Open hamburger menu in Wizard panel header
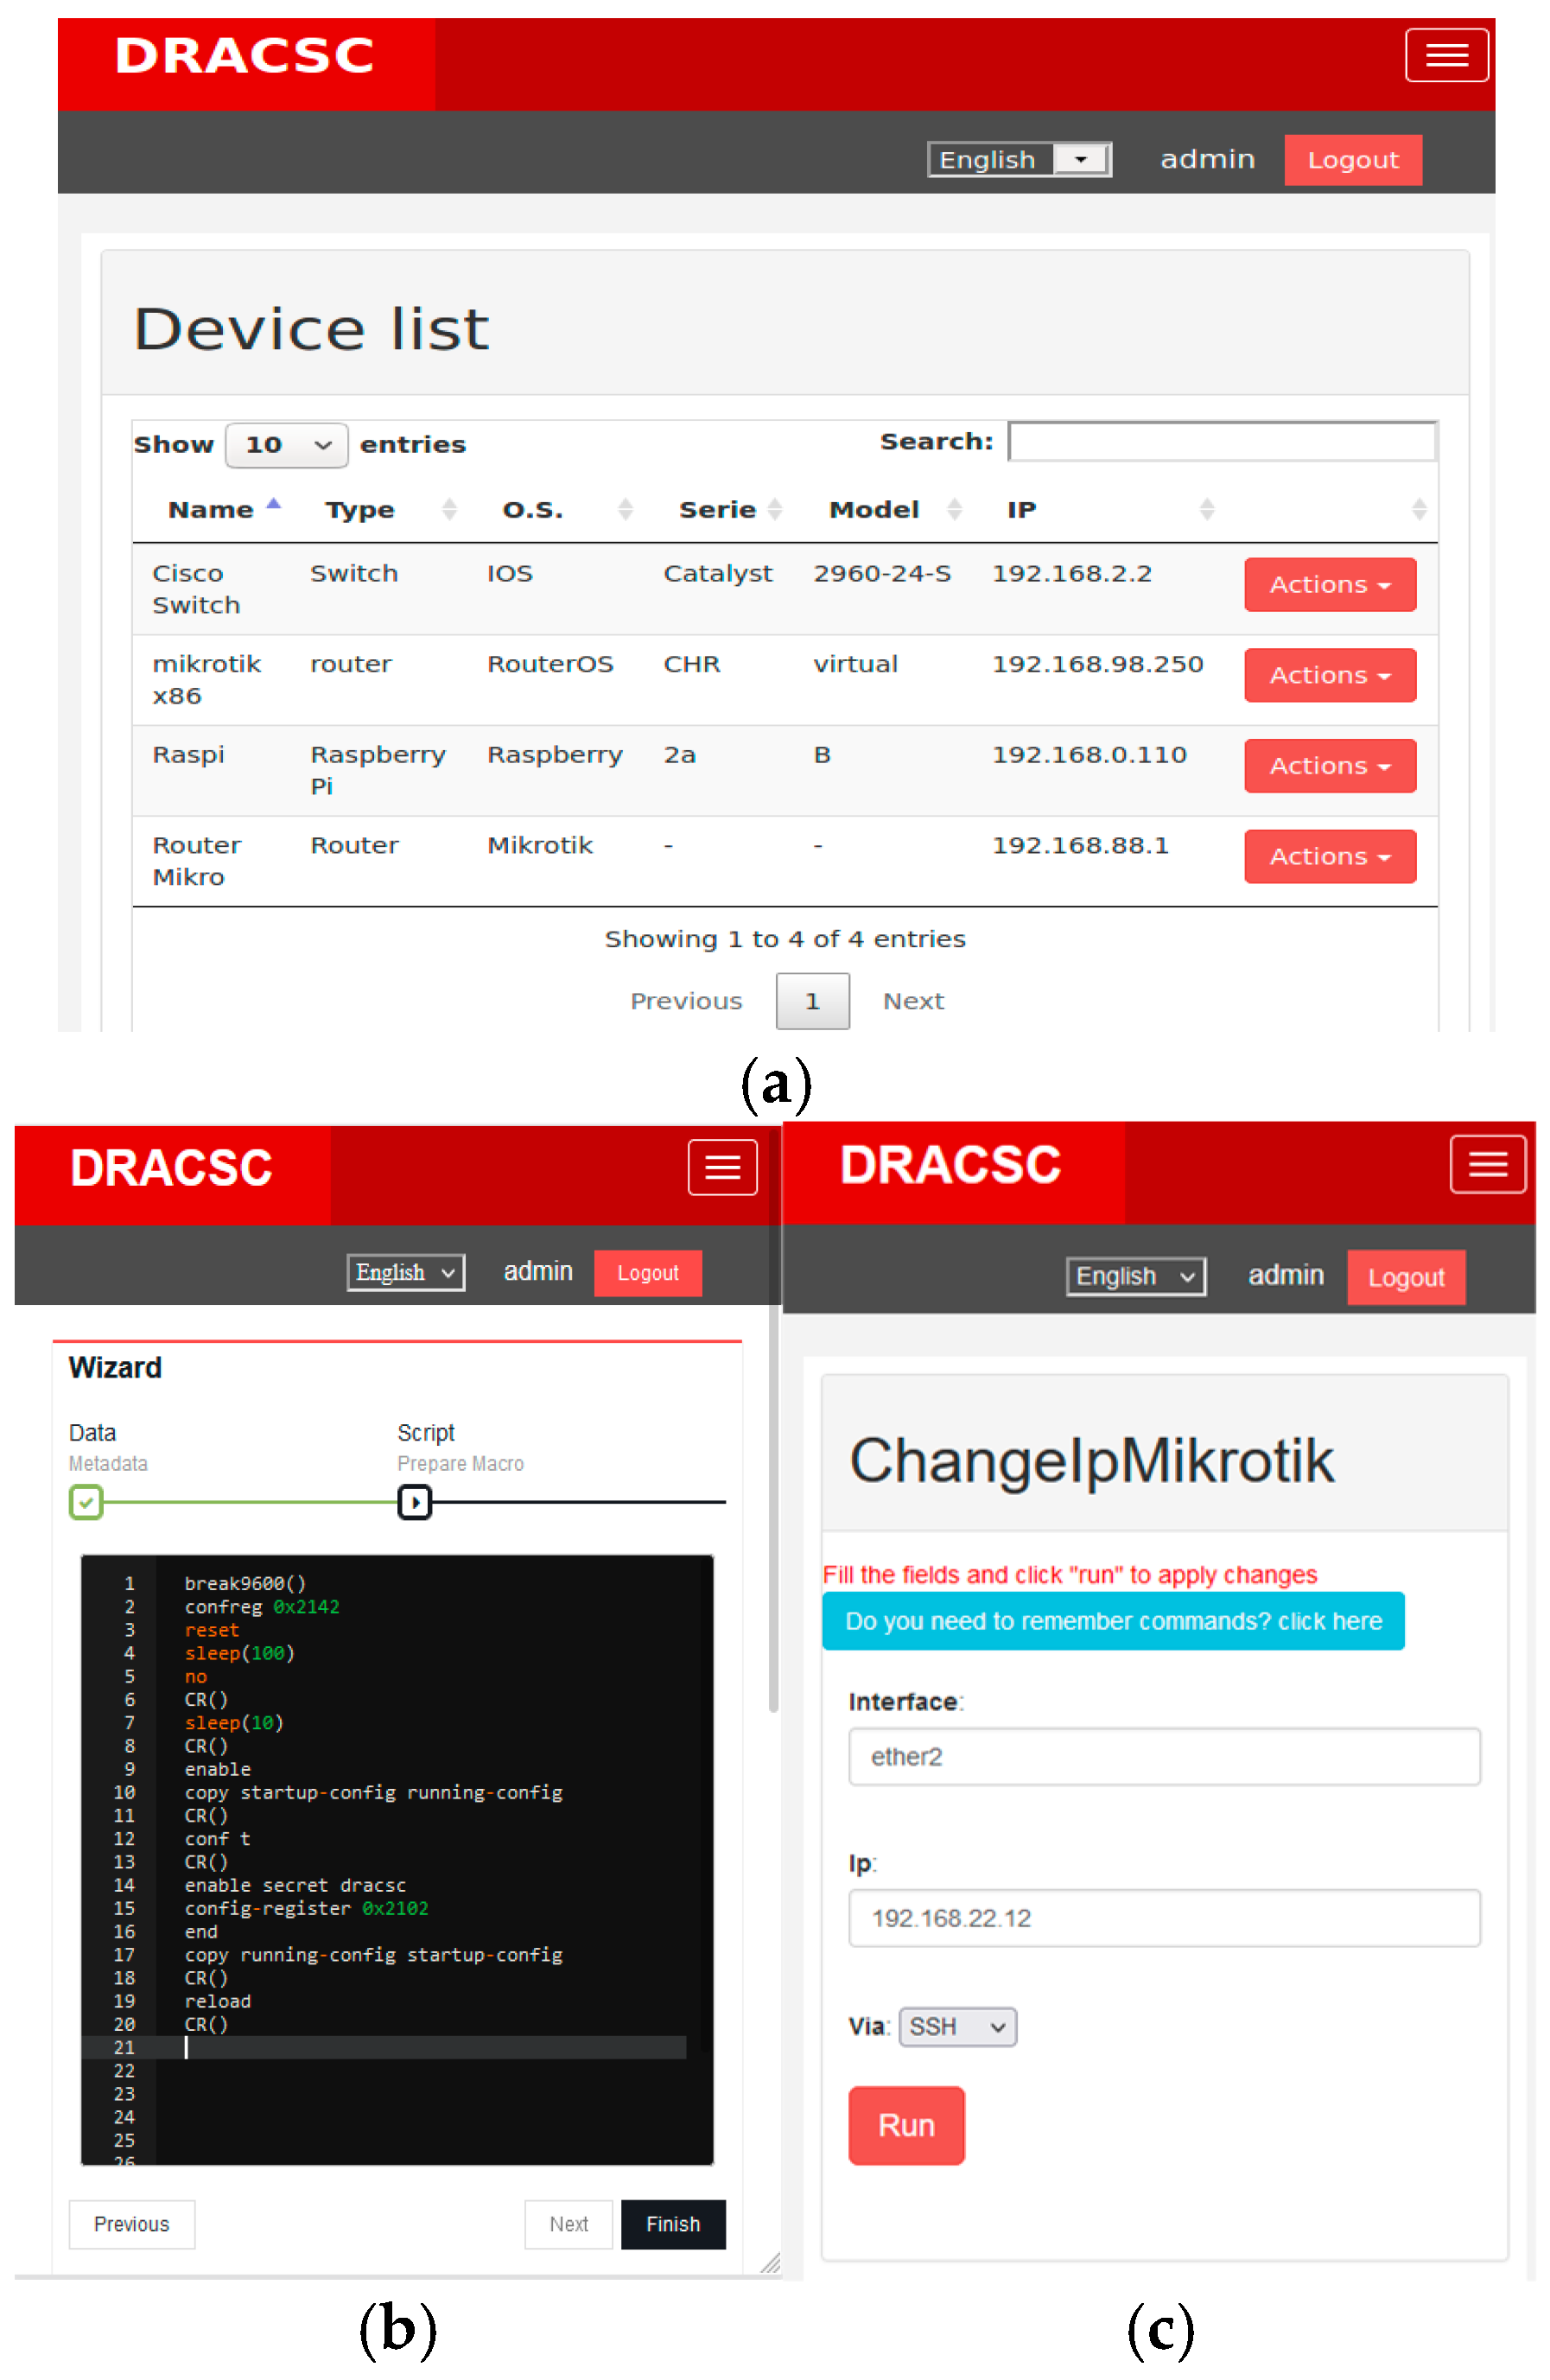1550x2380 pixels. pos(722,1166)
